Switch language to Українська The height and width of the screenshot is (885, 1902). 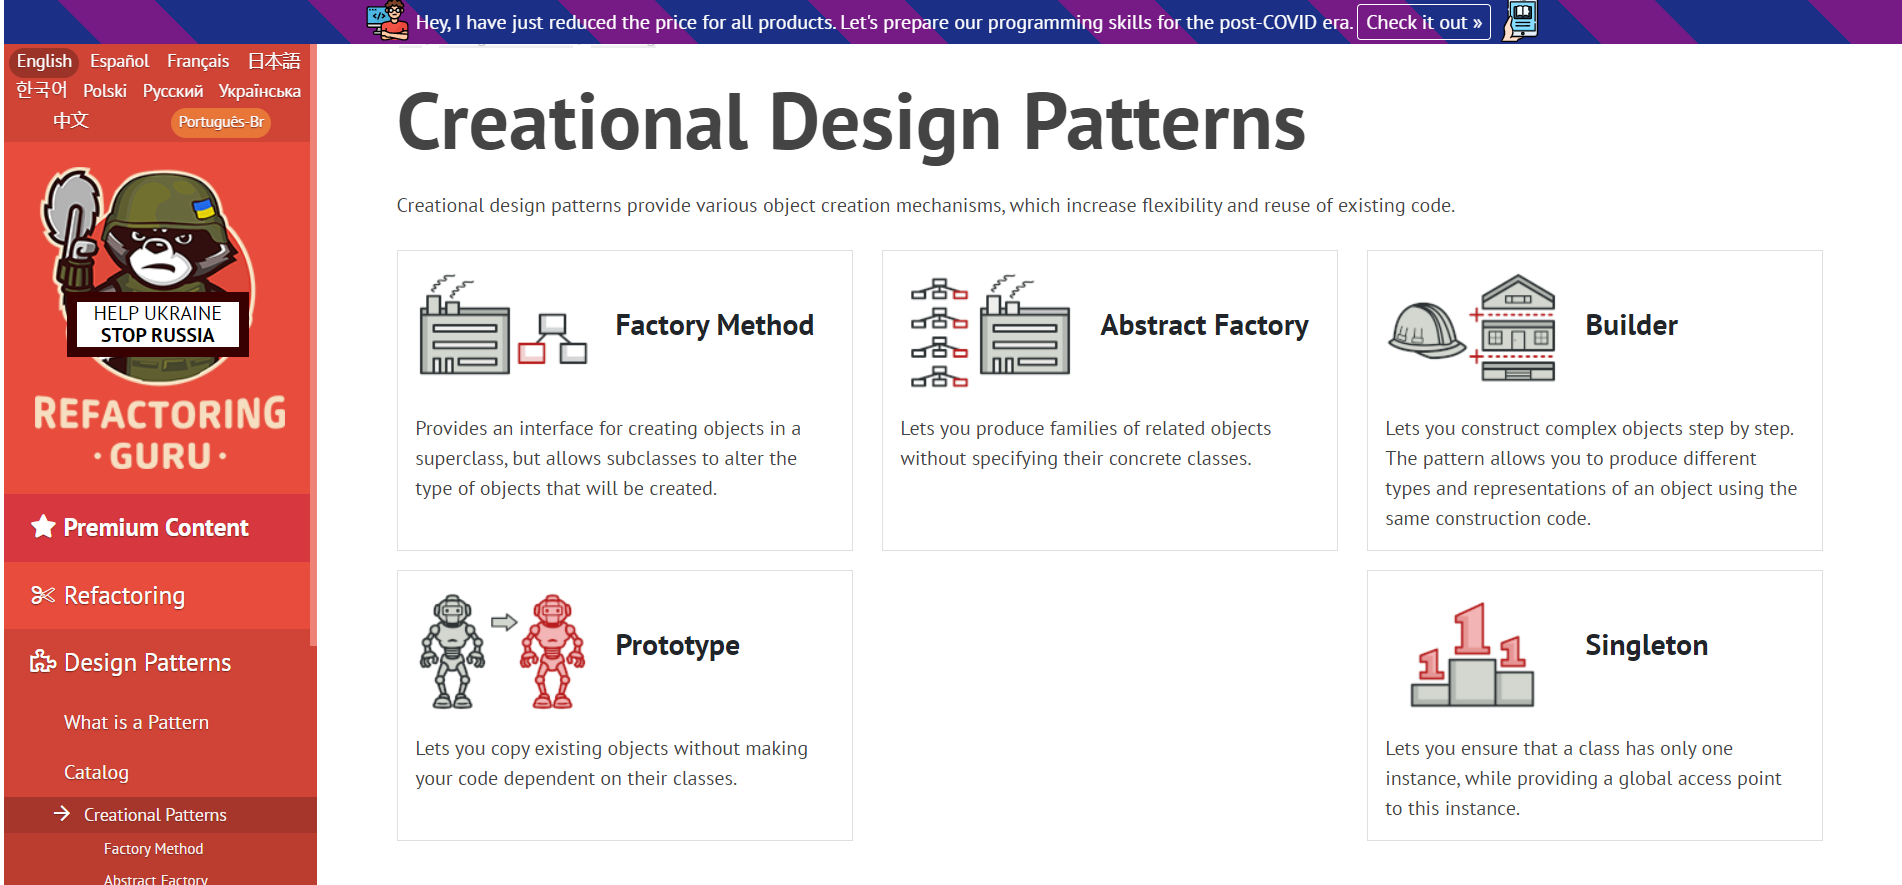(x=260, y=91)
